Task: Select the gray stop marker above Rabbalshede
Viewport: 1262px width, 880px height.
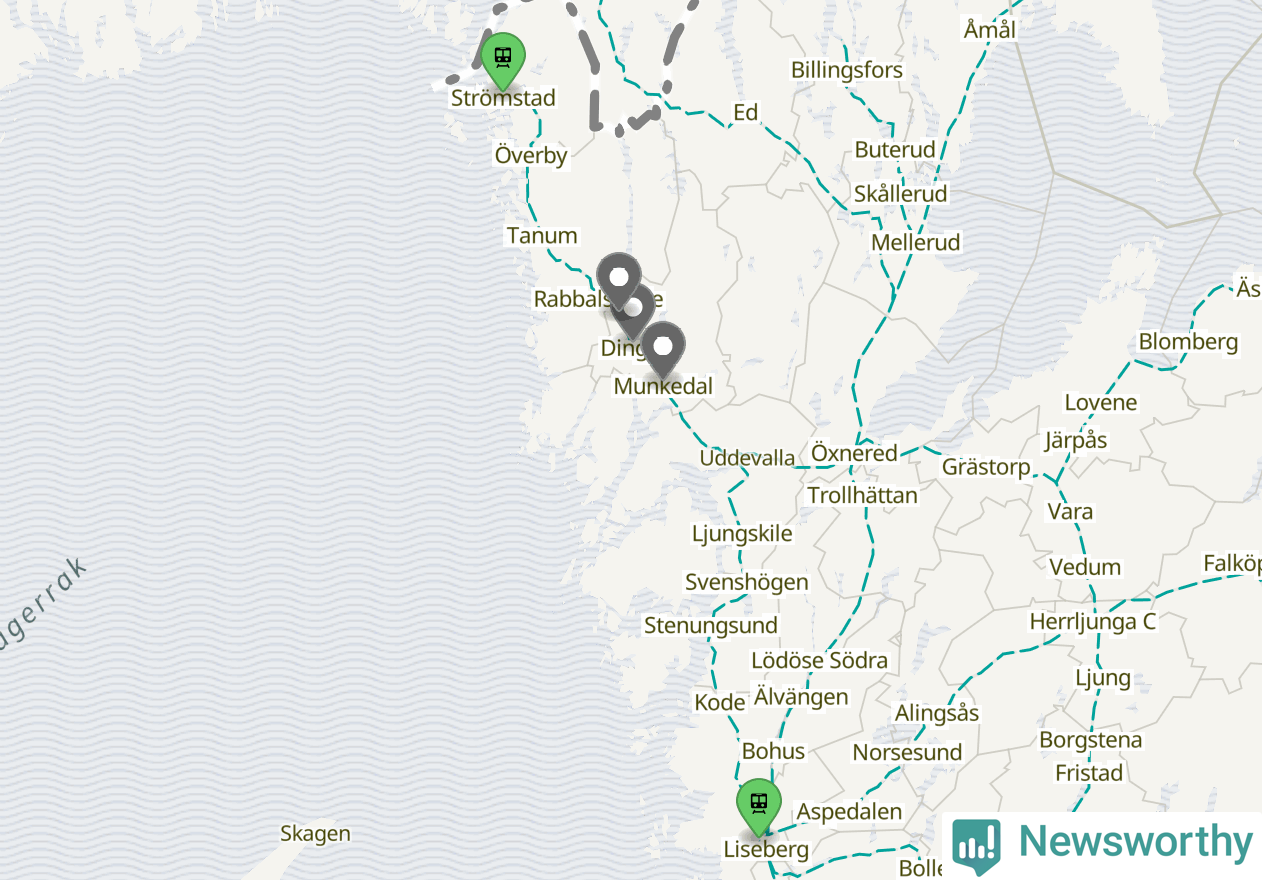Action: click(619, 279)
